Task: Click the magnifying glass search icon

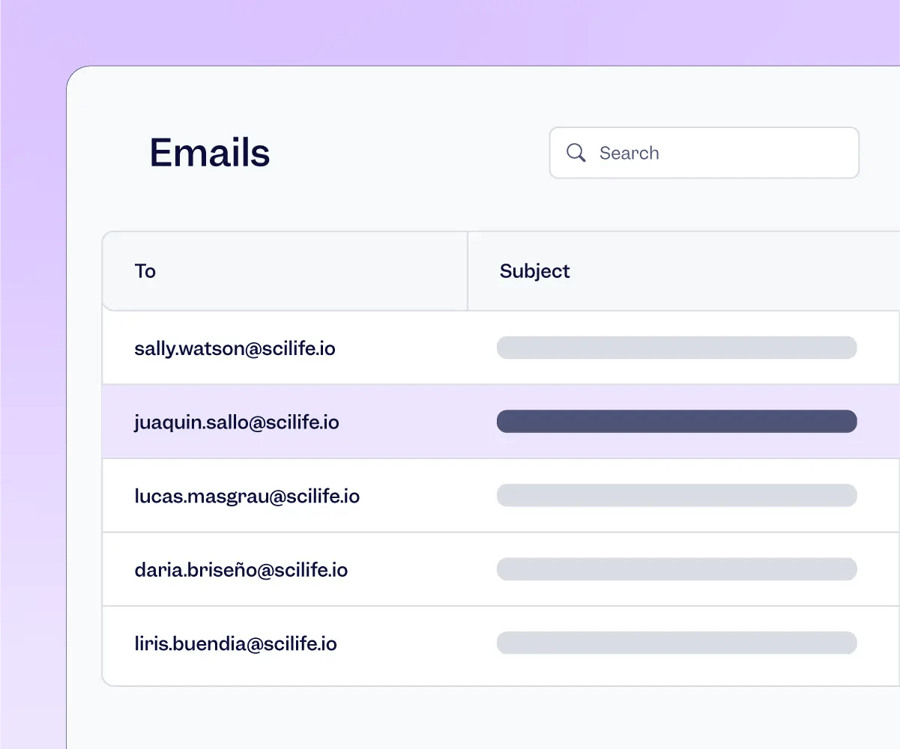Action: [x=576, y=153]
